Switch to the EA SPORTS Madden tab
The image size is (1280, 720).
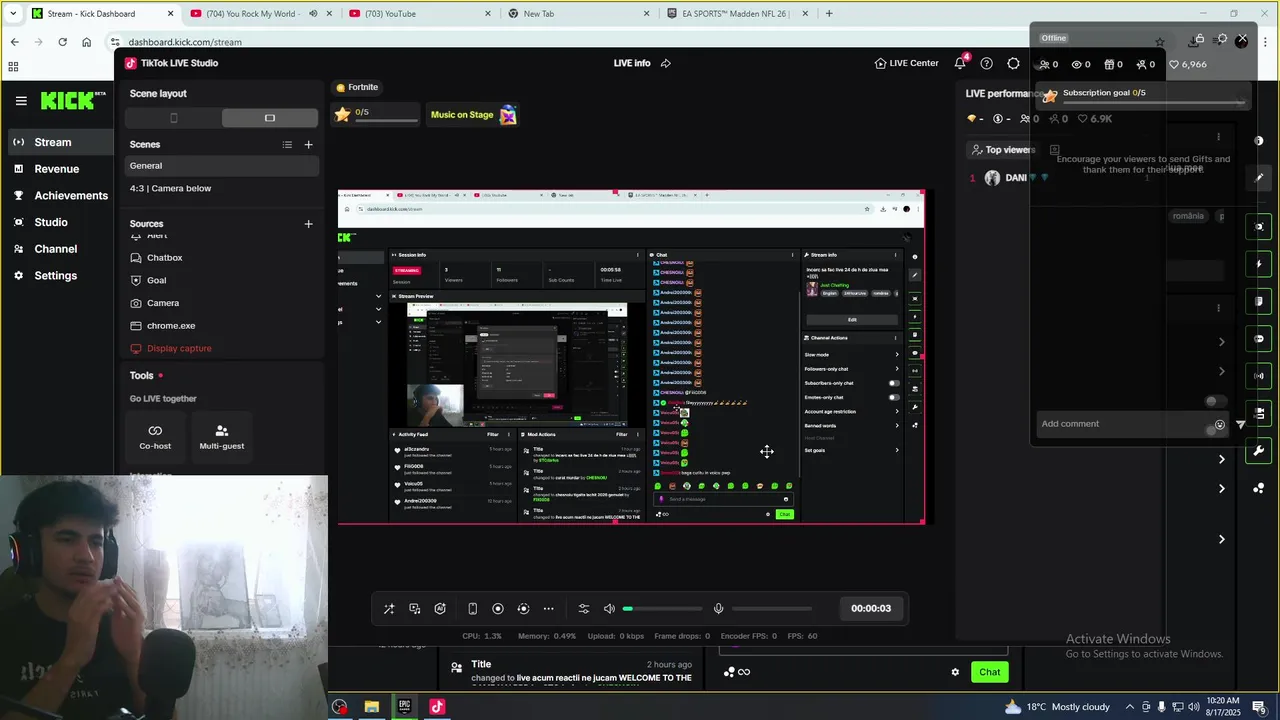(738, 14)
